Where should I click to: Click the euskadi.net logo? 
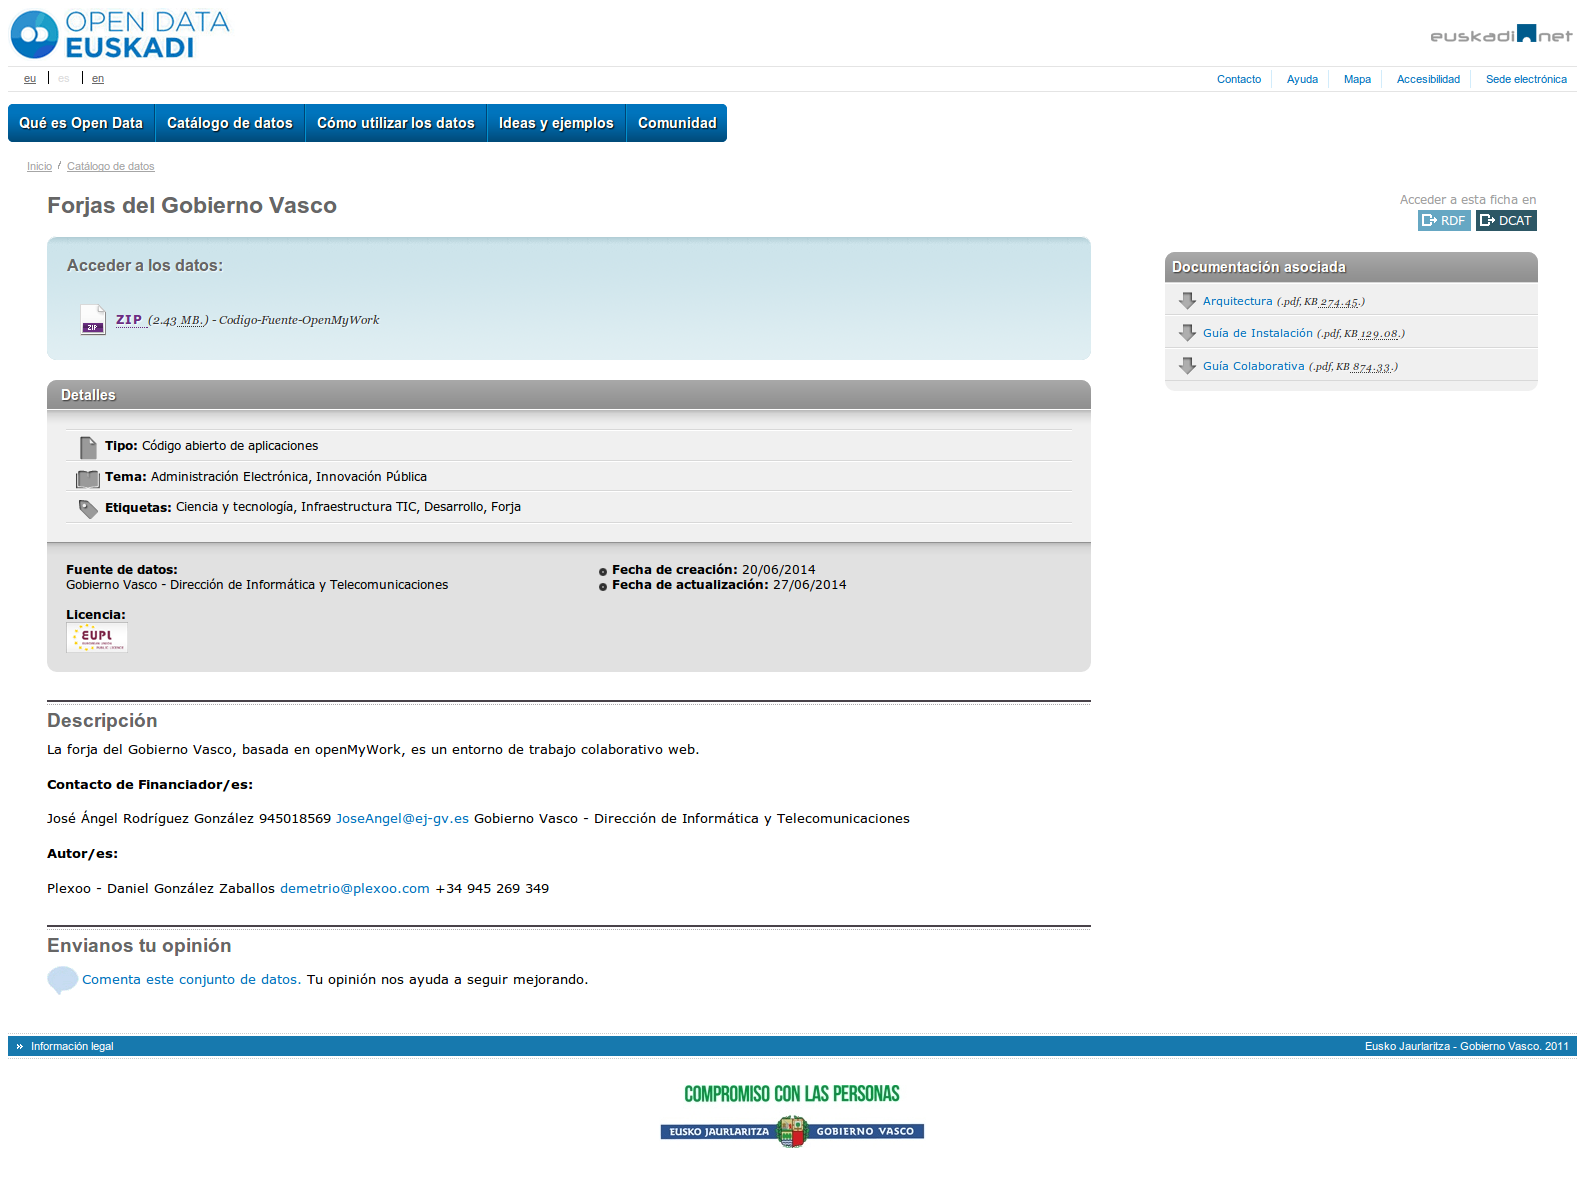click(1500, 35)
